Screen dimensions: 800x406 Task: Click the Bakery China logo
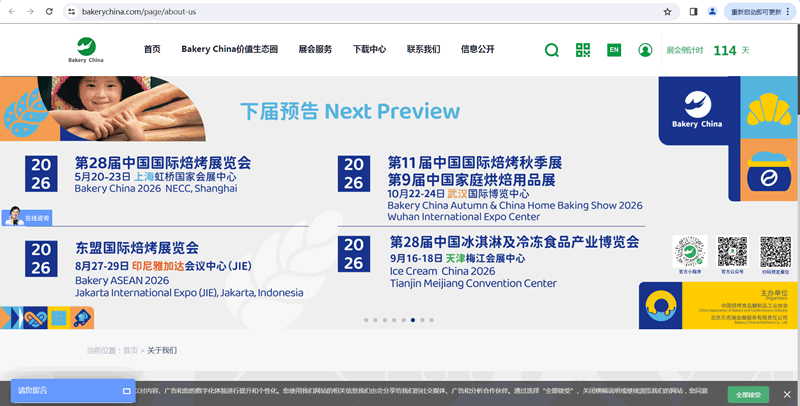tap(88, 49)
